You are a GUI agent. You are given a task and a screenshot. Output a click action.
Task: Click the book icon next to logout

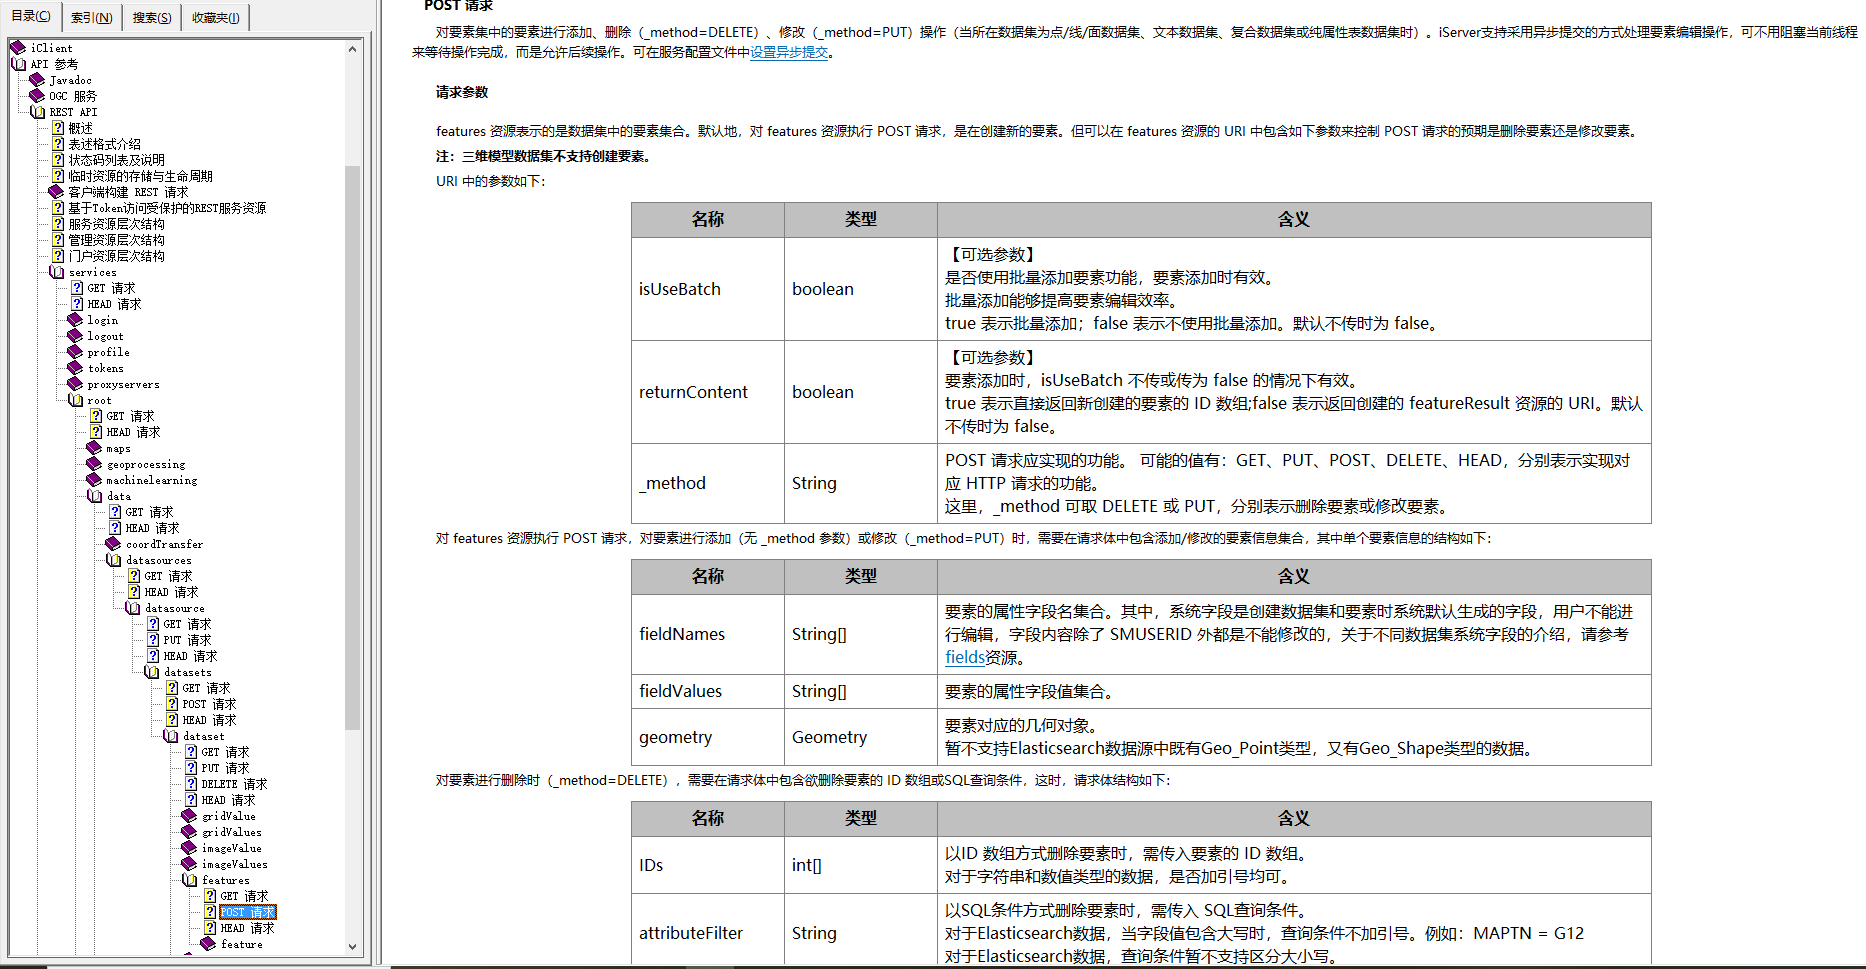tap(75, 336)
